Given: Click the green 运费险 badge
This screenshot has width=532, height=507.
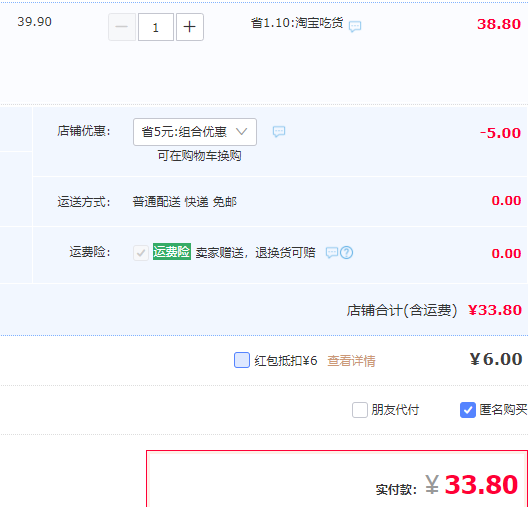Looking at the screenshot, I should pyautogui.click(x=172, y=252).
